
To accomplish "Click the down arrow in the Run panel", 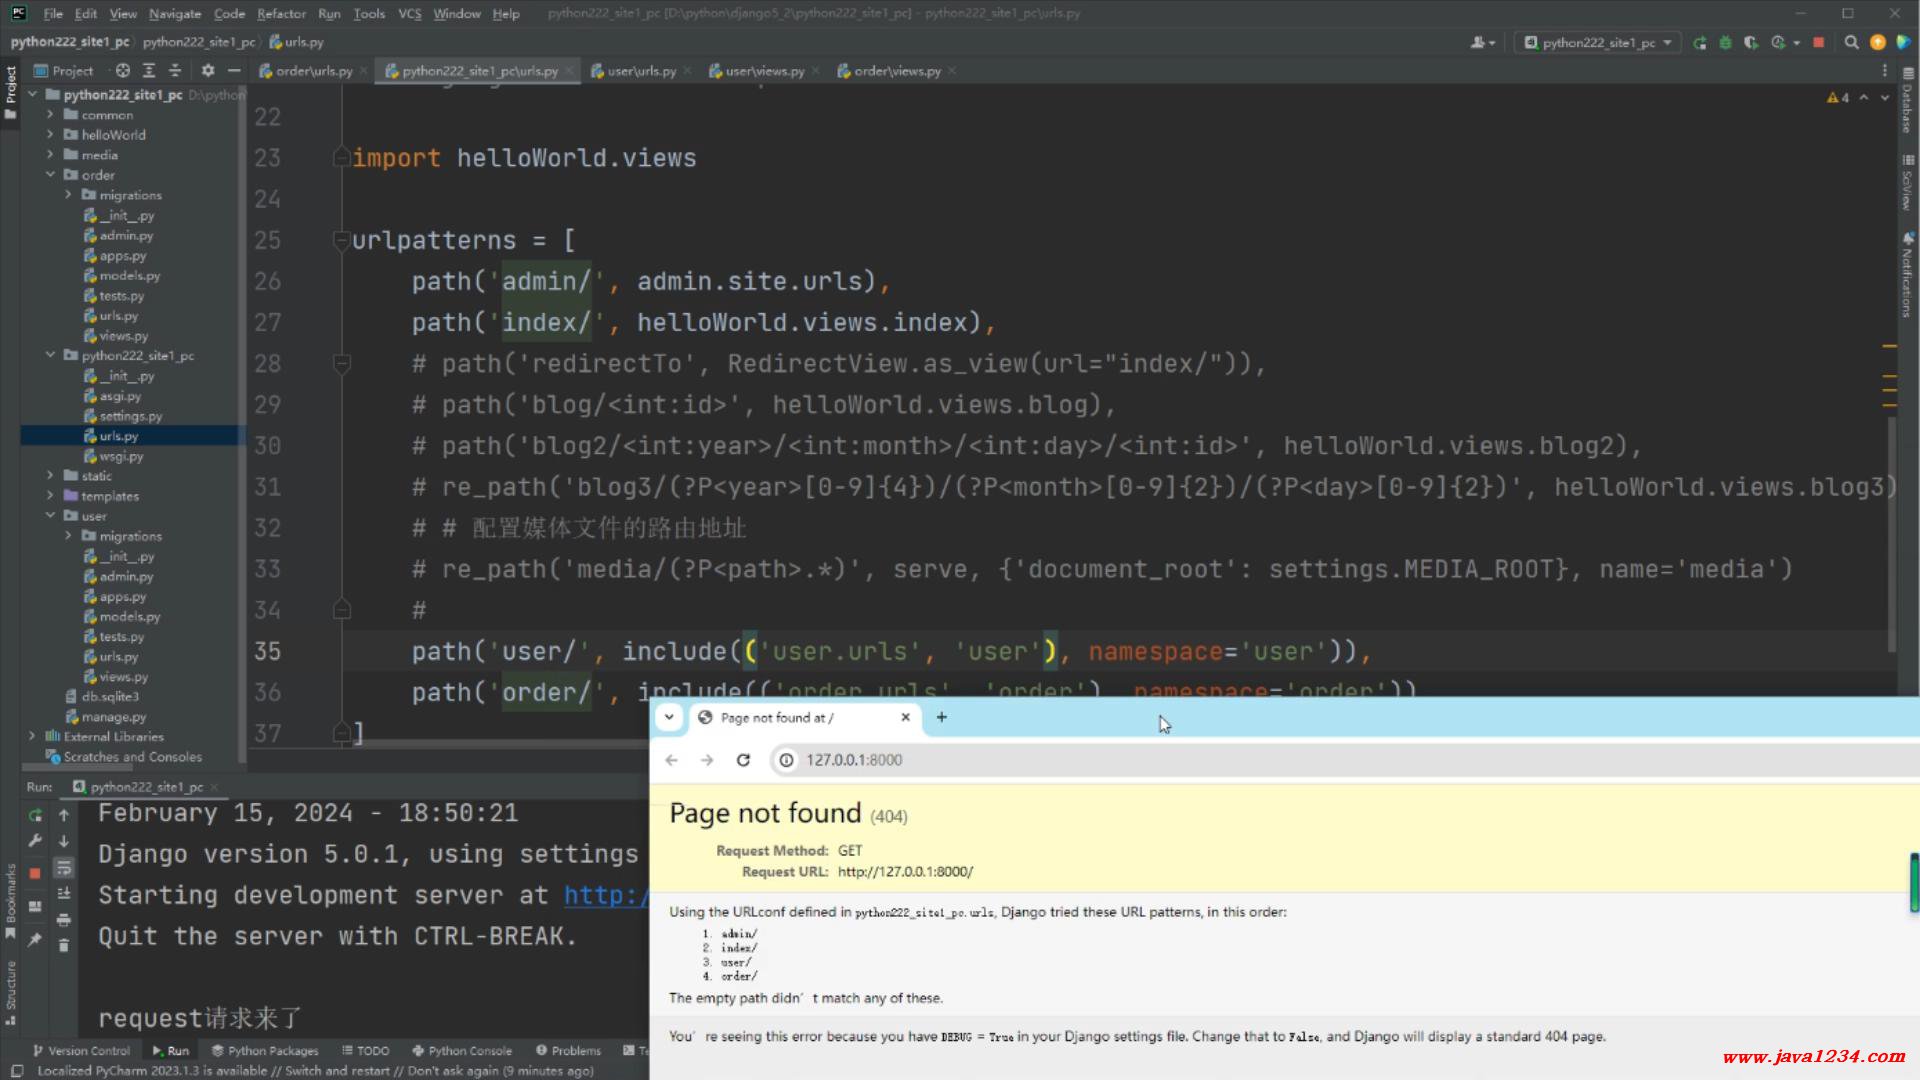I will pyautogui.click(x=64, y=841).
